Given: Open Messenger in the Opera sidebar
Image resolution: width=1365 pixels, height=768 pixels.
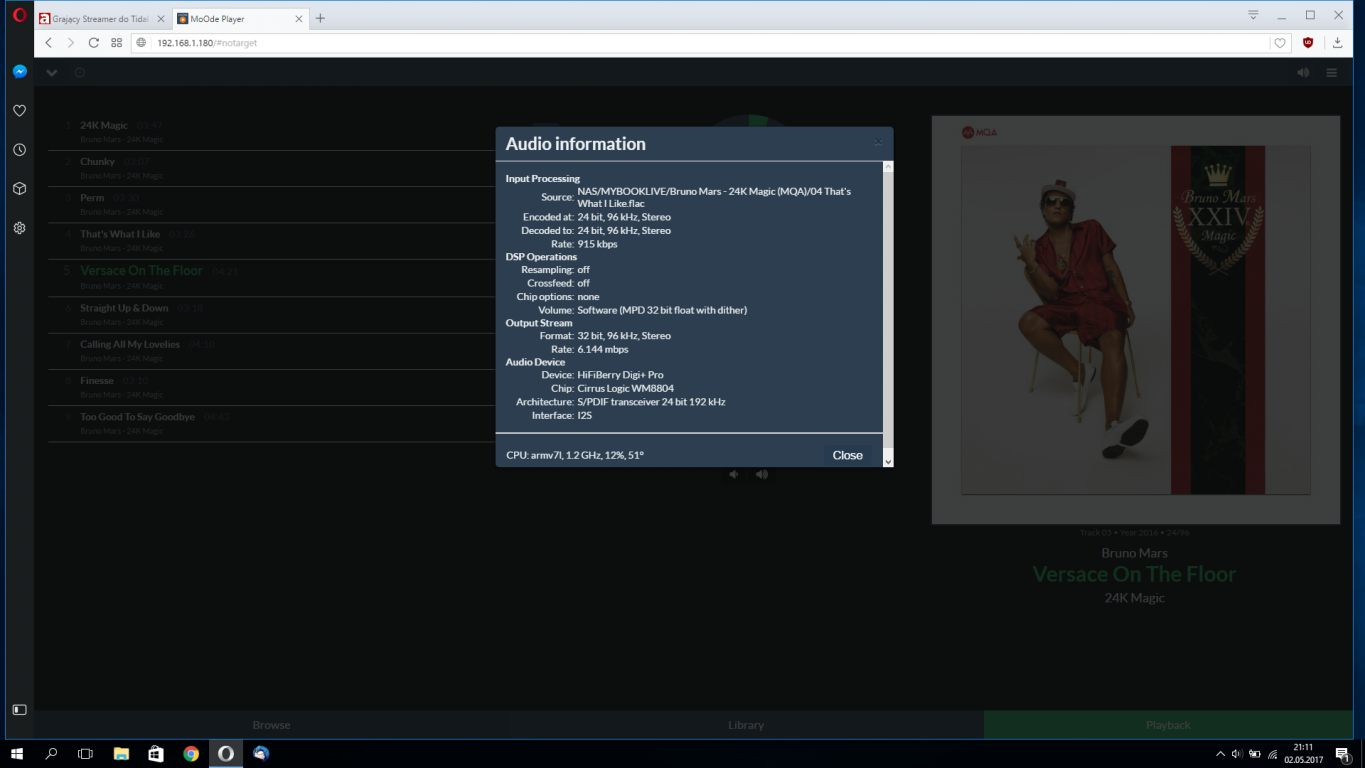Looking at the screenshot, I should [19, 72].
